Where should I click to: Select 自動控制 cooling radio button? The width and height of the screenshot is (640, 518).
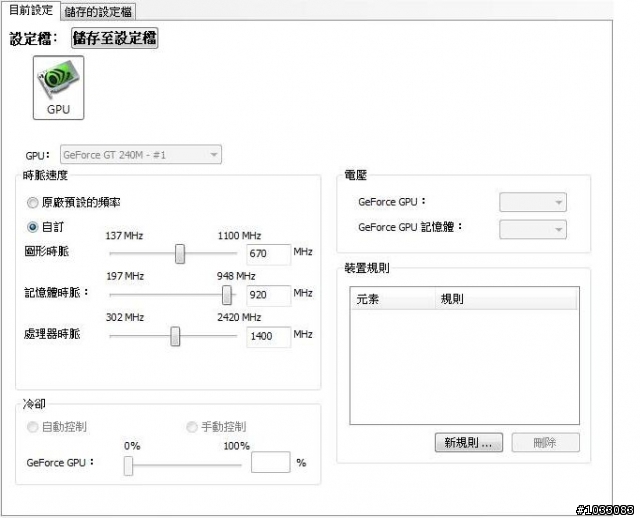[x=32, y=427]
